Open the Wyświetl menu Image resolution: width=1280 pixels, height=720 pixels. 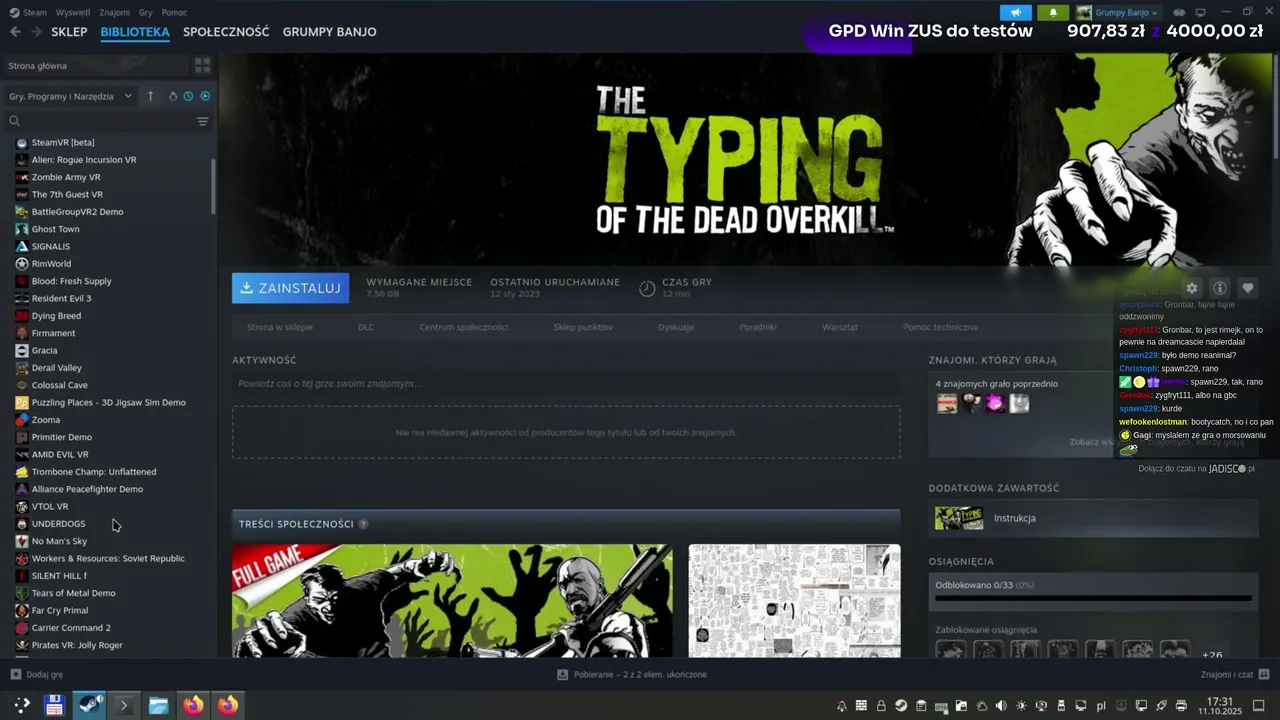(73, 12)
